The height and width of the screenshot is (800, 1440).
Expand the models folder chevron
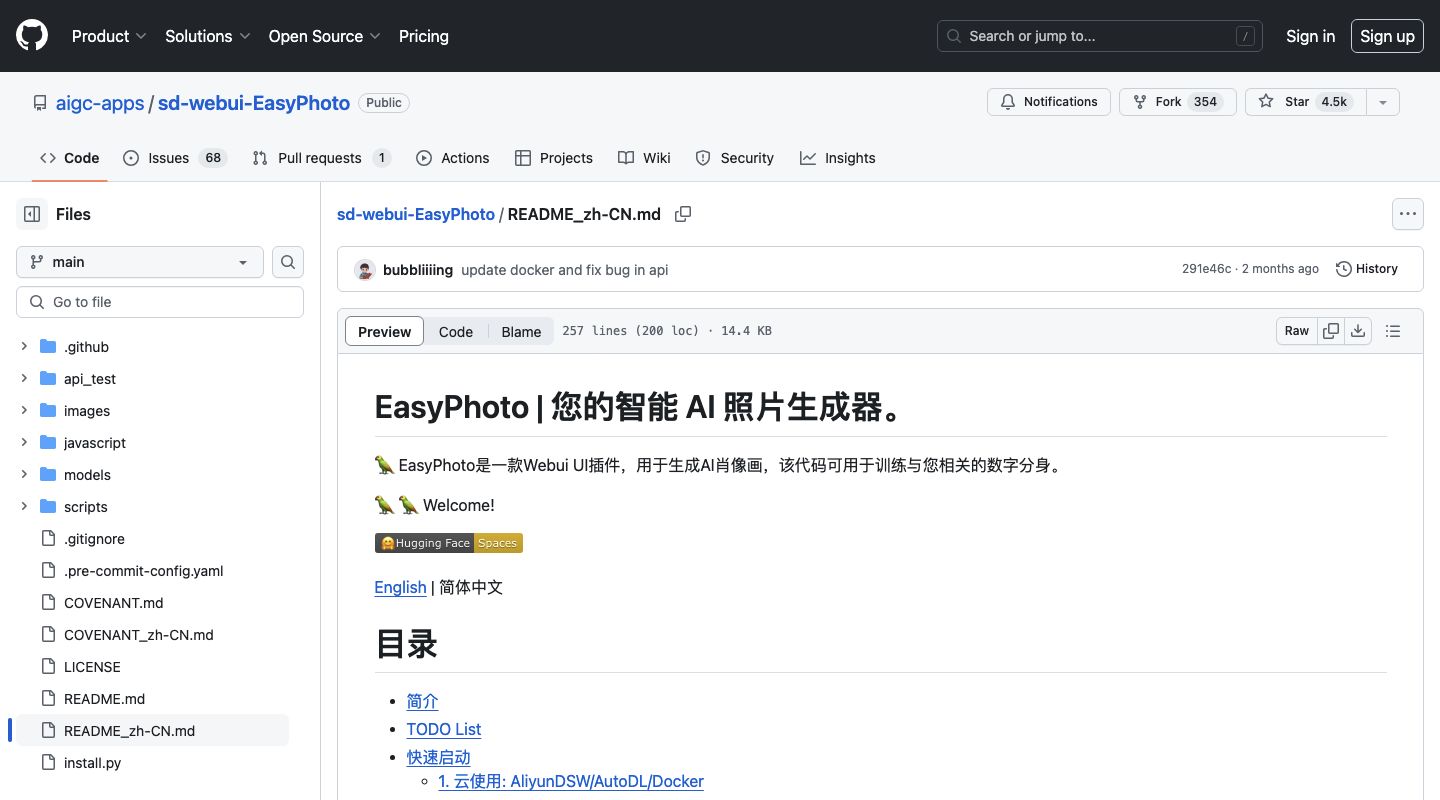pos(24,475)
